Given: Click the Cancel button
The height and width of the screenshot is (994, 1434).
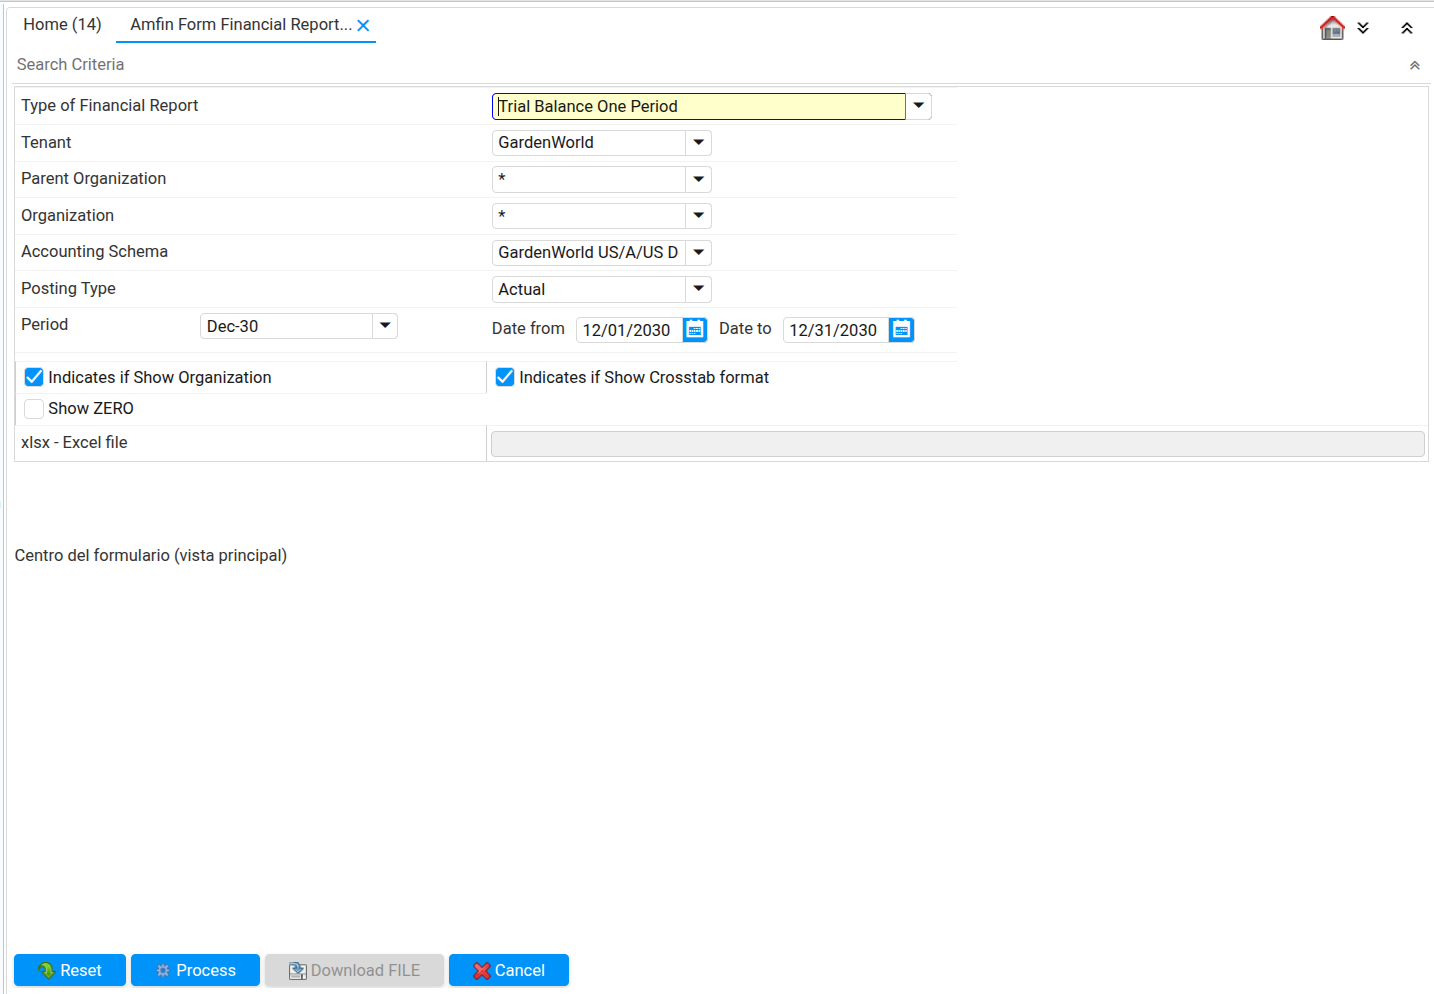Looking at the screenshot, I should point(508,970).
